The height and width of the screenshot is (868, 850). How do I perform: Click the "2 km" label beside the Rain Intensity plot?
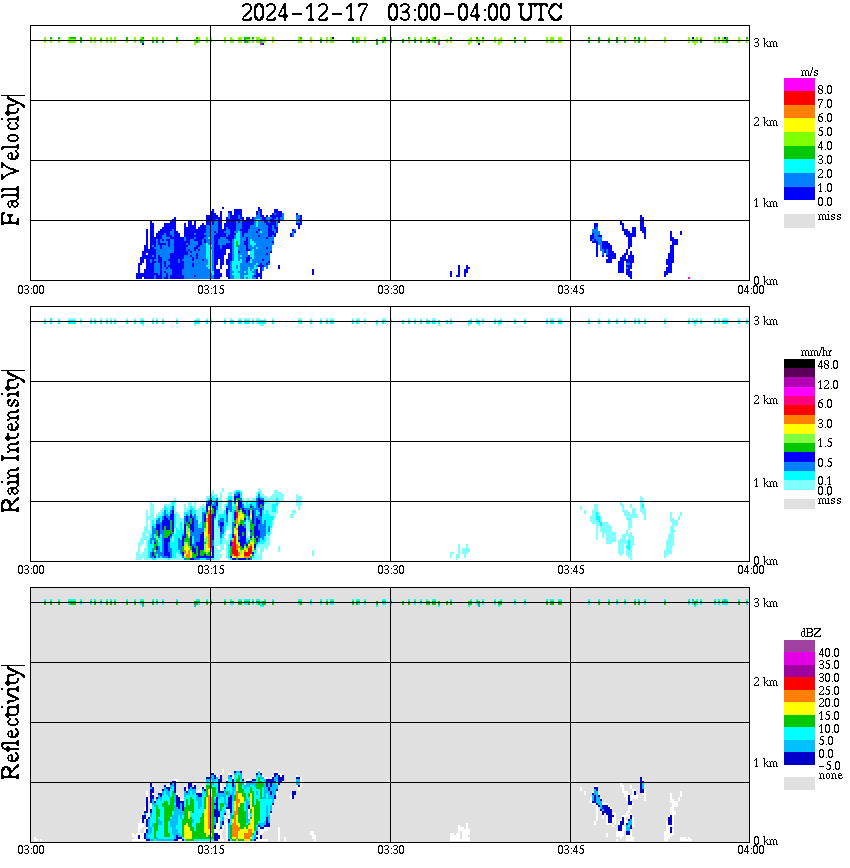point(765,400)
